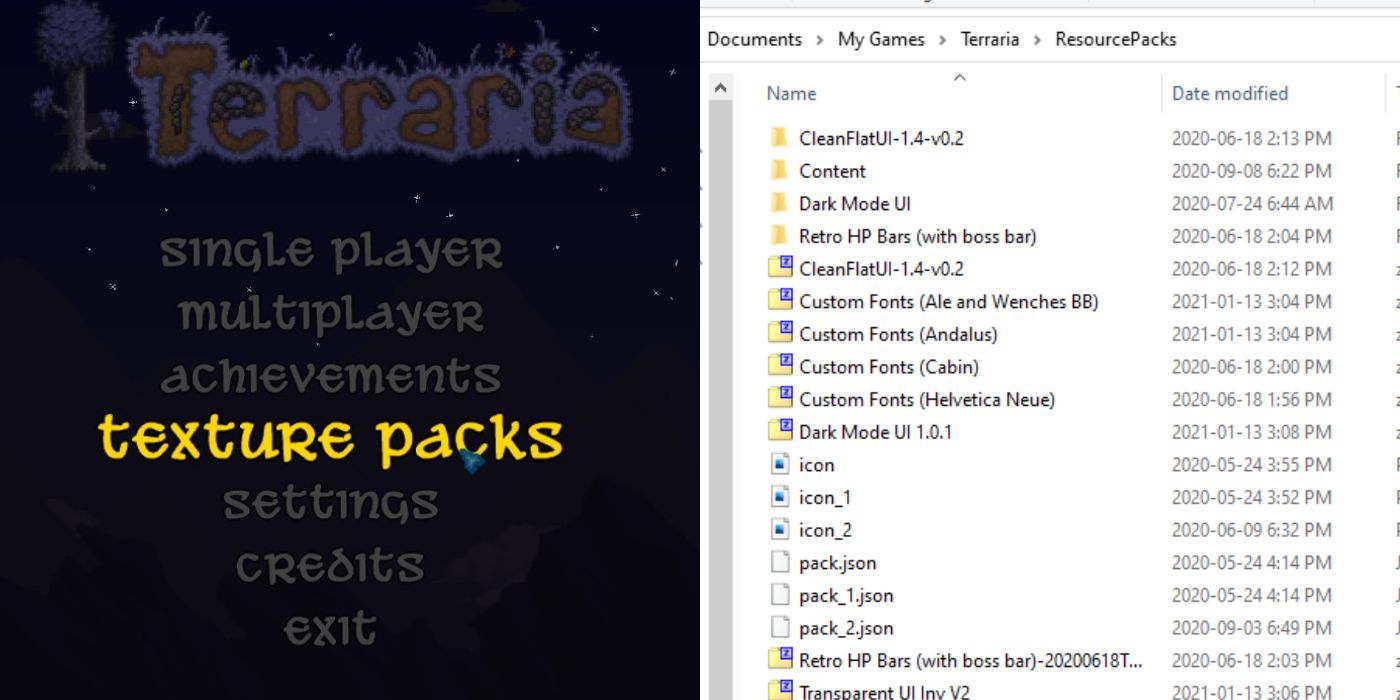Select pack_2.json file name
Image resolution: width=1400 pixels, height=700 pixels.
click(x=846, y=628)
